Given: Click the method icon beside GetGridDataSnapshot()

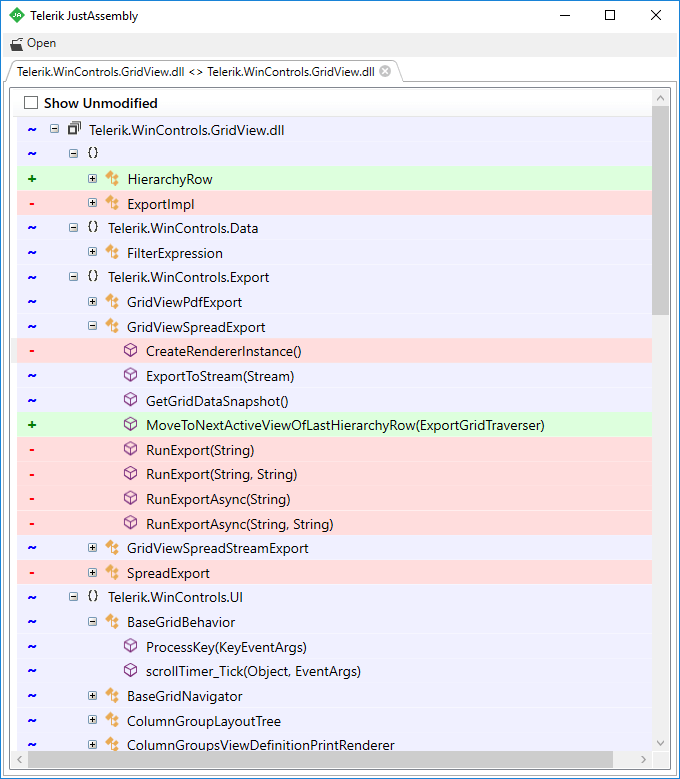Looking at the screenshot, I should 130,400.
